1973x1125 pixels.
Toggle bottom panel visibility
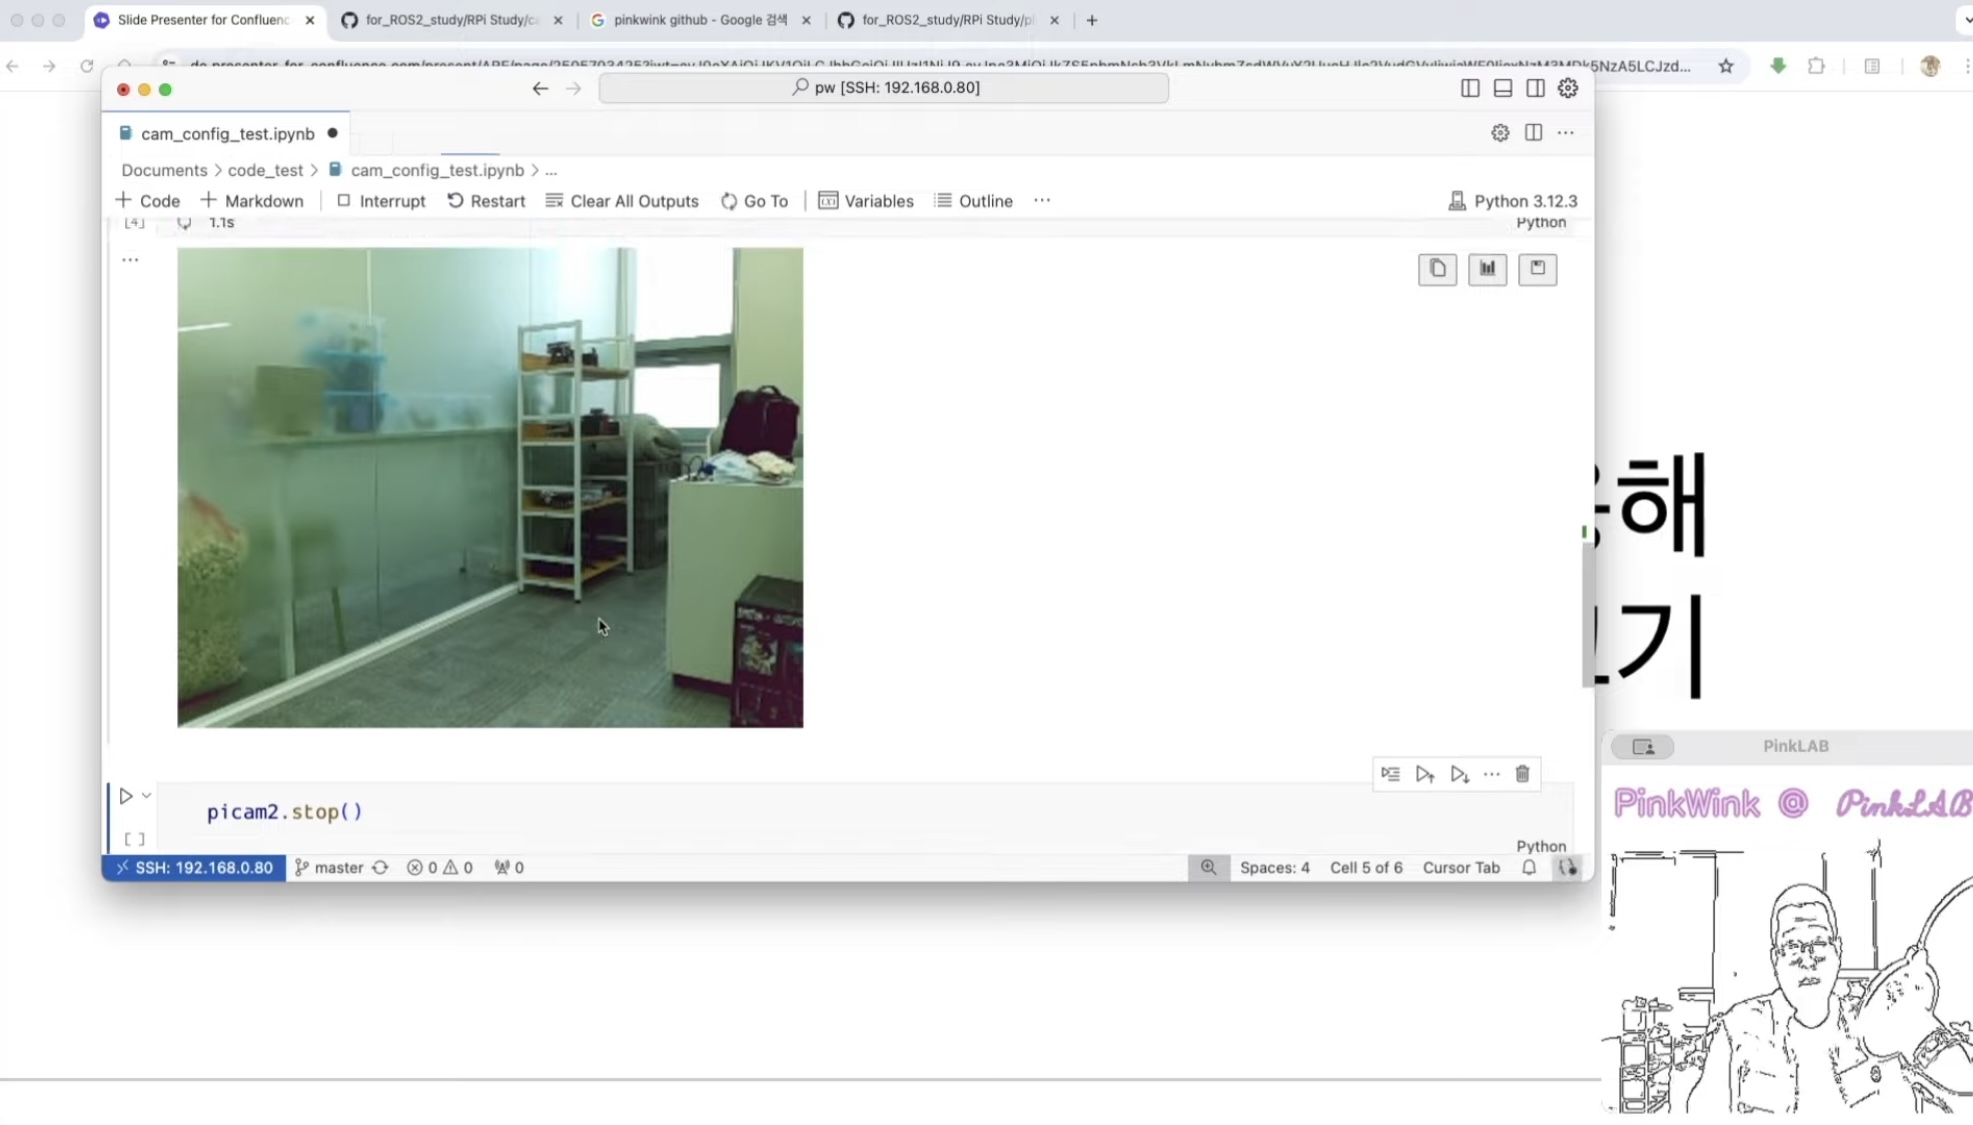point(1502,88)
